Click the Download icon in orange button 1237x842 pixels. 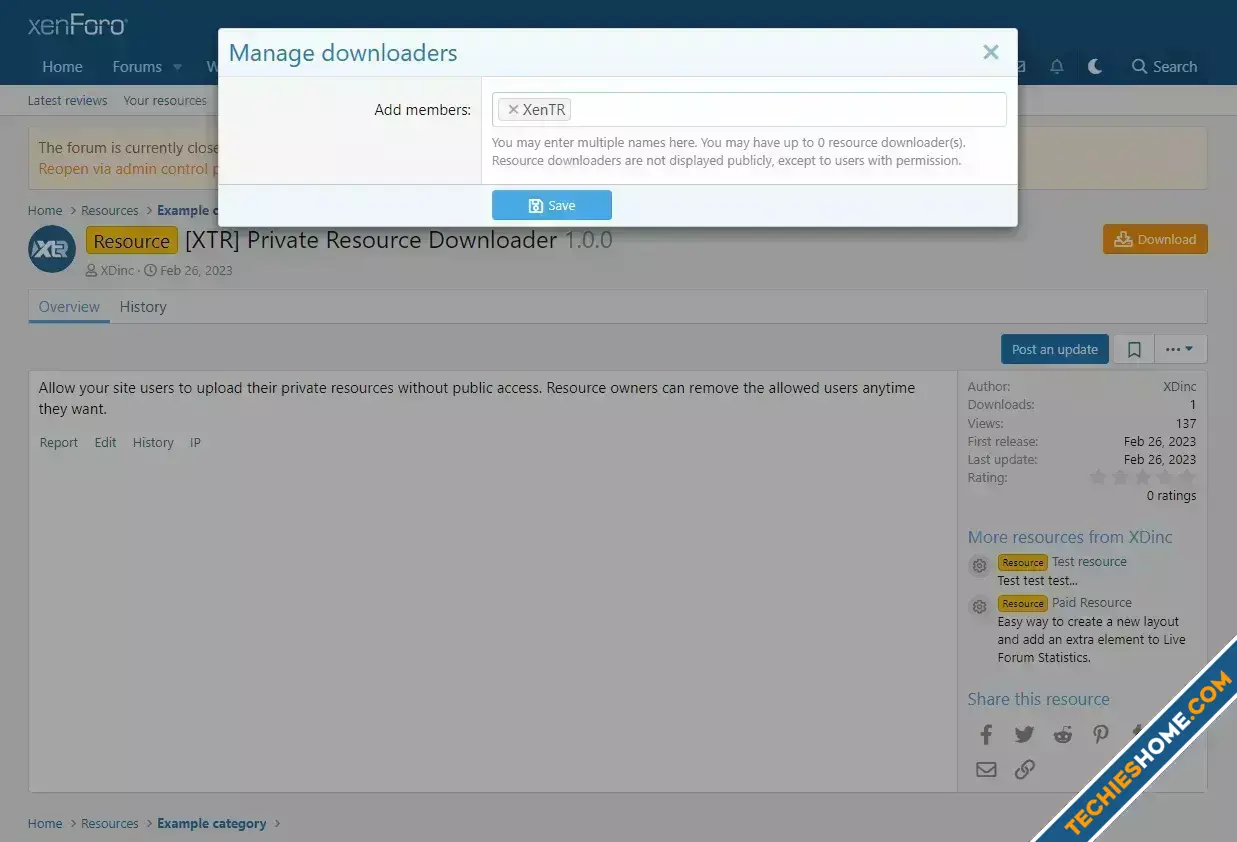click(1123, 239)
